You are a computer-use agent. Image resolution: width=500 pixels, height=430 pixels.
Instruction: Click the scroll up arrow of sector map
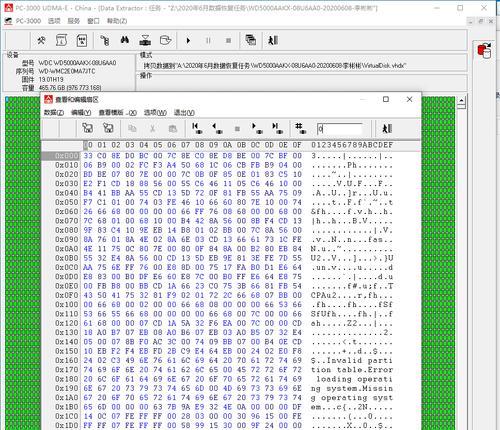click(462, 100)
